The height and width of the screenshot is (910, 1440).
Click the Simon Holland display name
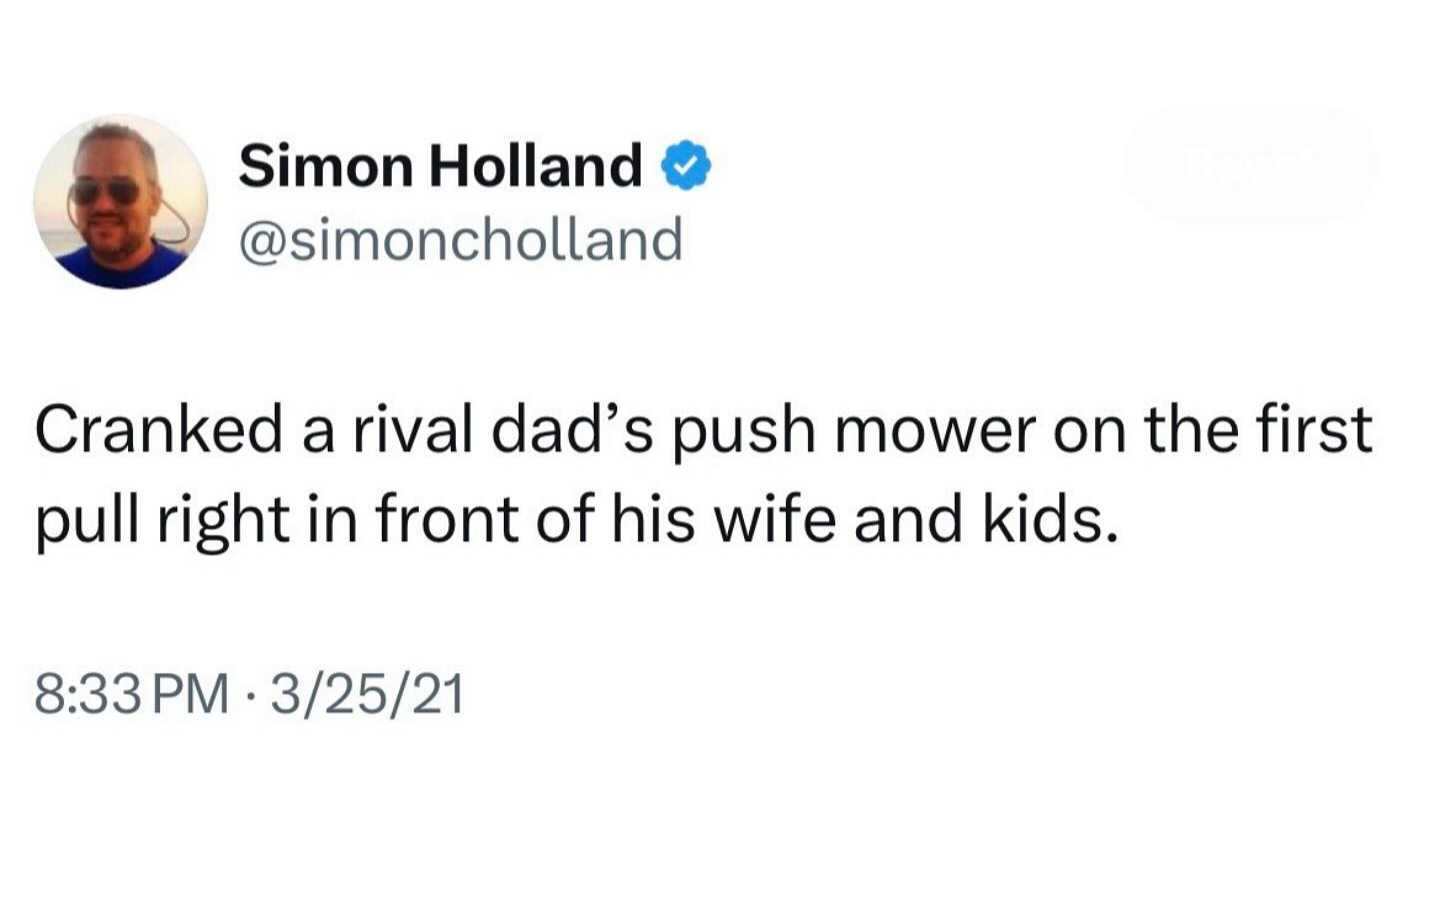[440, 166]
